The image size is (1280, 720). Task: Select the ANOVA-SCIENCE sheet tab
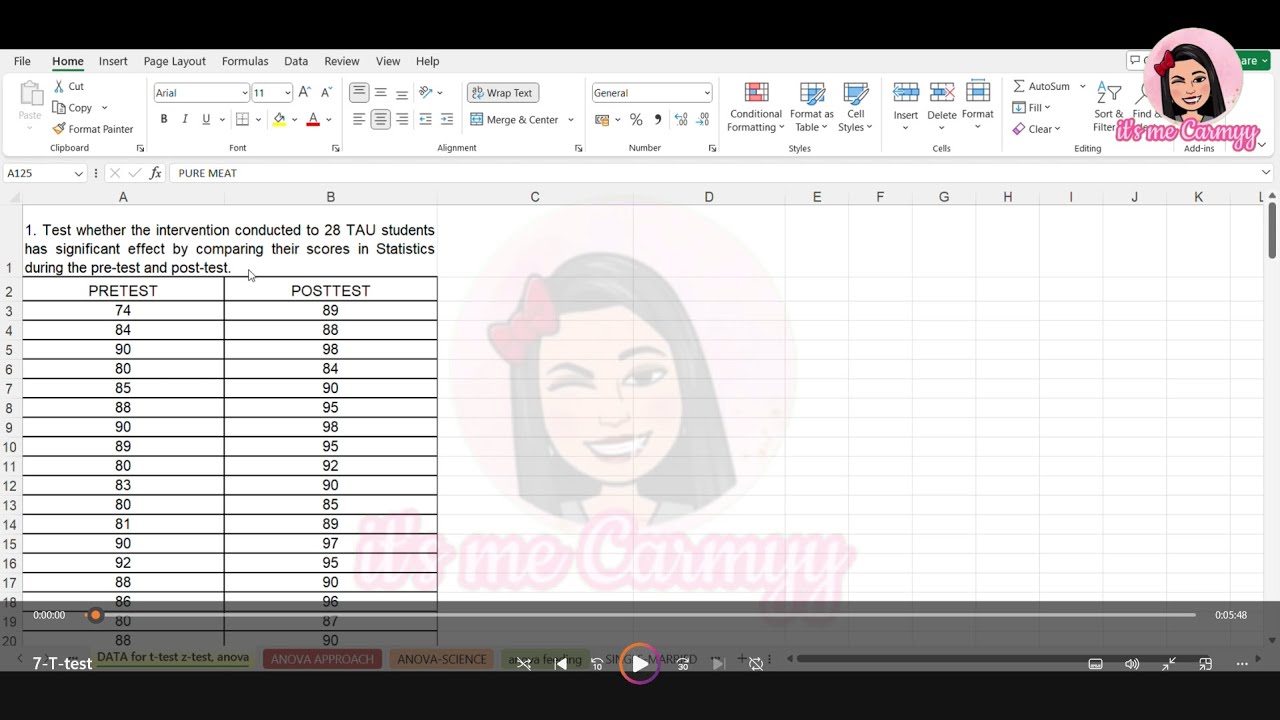[442, 659]
